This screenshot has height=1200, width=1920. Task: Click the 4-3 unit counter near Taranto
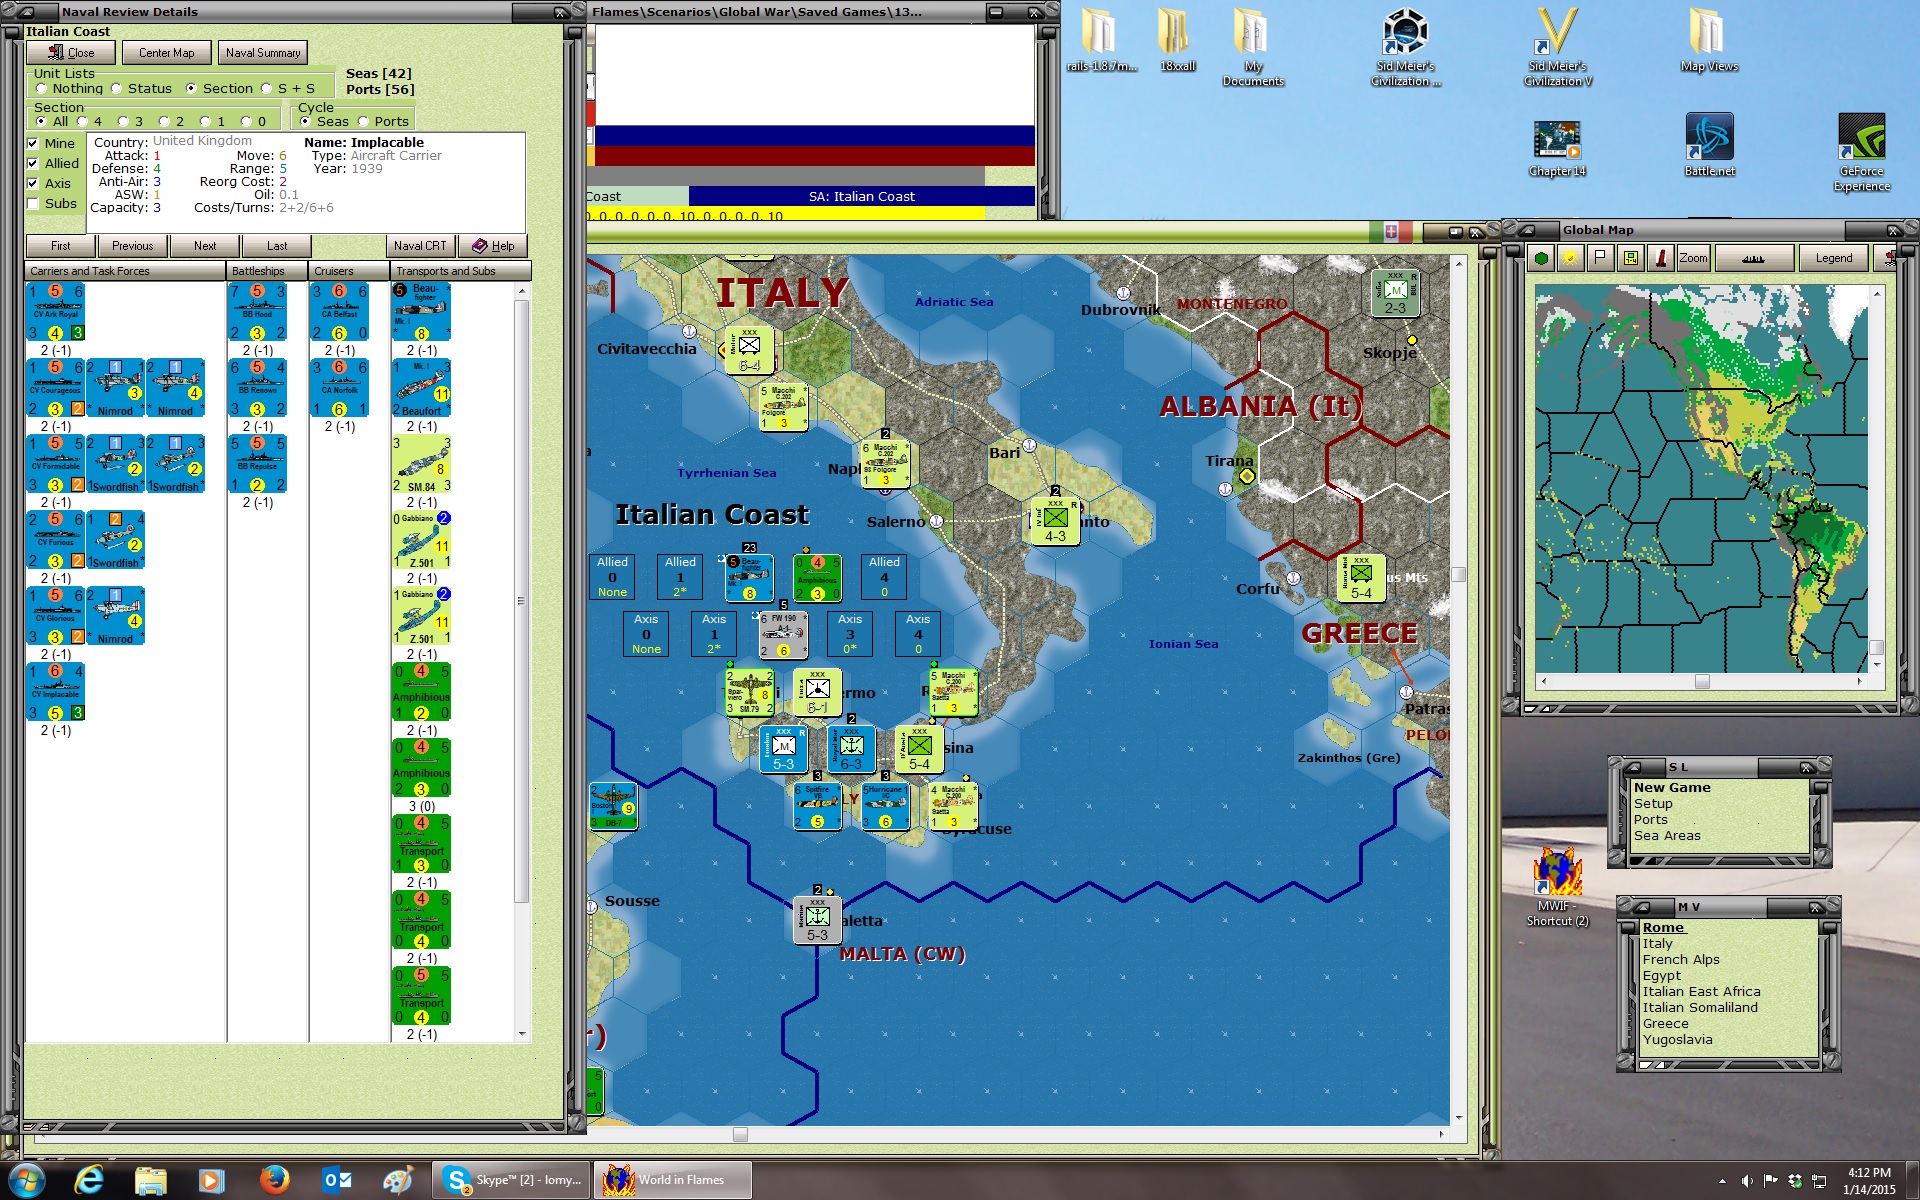(x=1055, y=521)
